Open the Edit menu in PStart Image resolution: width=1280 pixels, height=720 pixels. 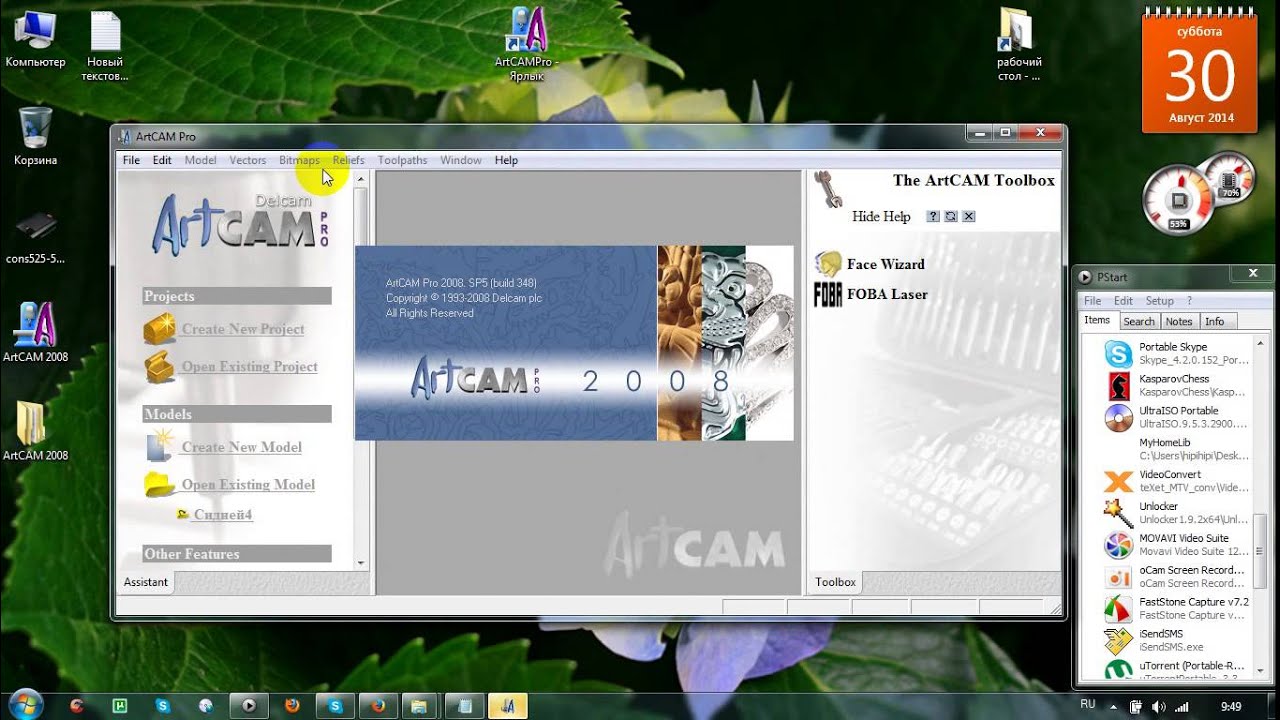point(1124,301)
